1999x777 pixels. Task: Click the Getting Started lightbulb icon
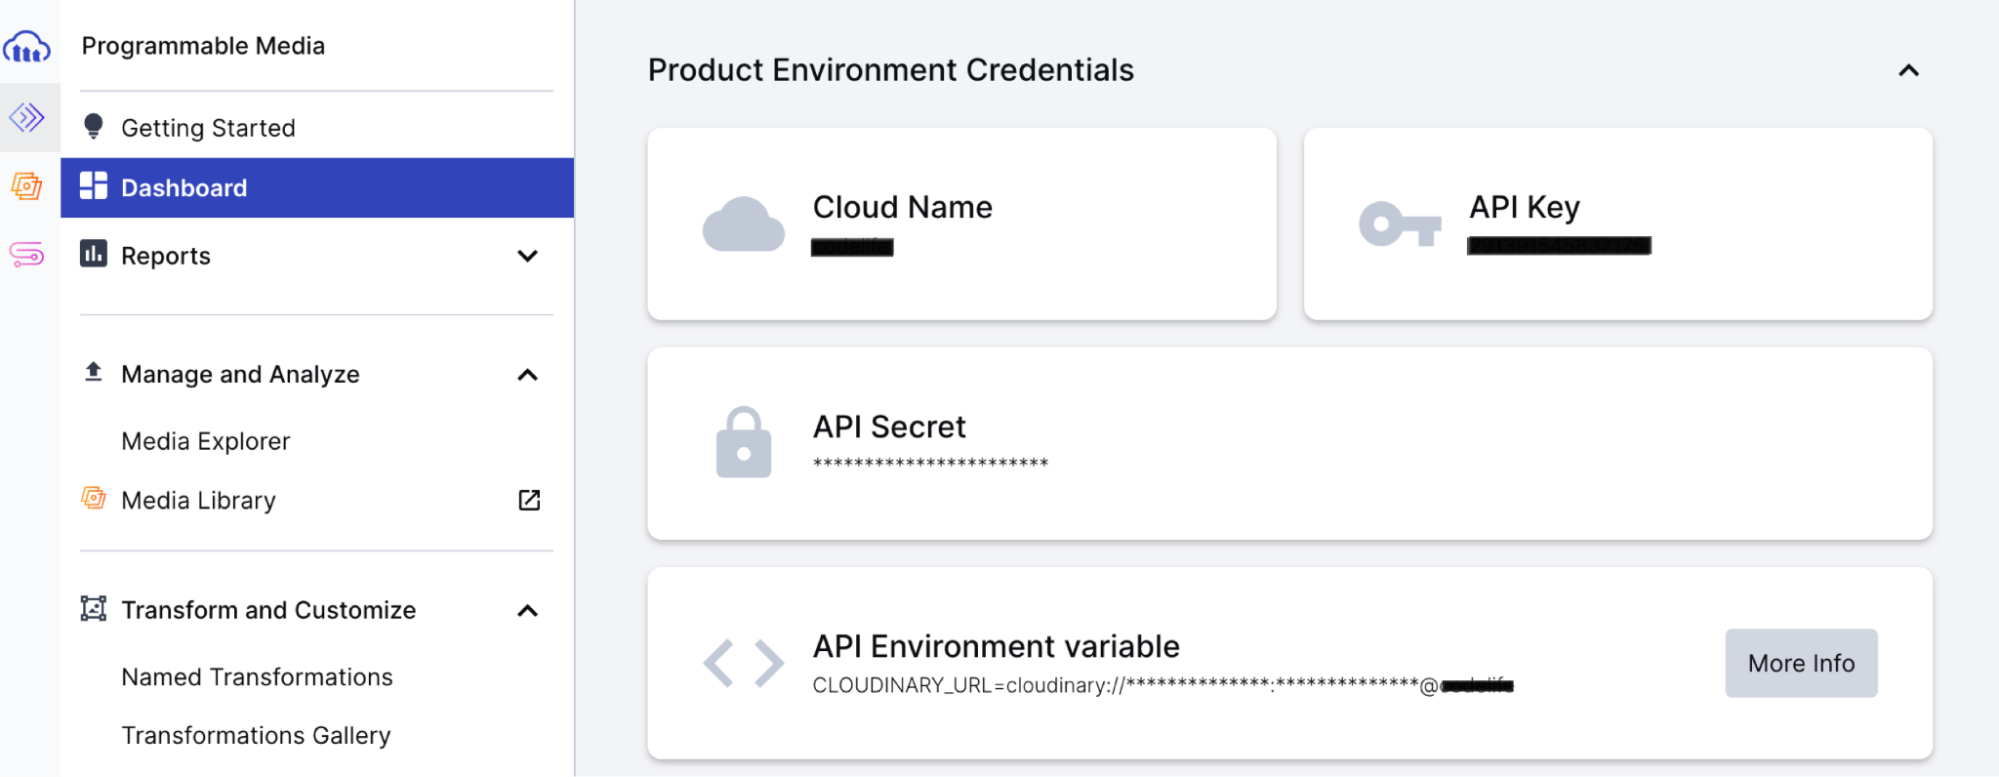pyautogui.click(x=93, y=126)
